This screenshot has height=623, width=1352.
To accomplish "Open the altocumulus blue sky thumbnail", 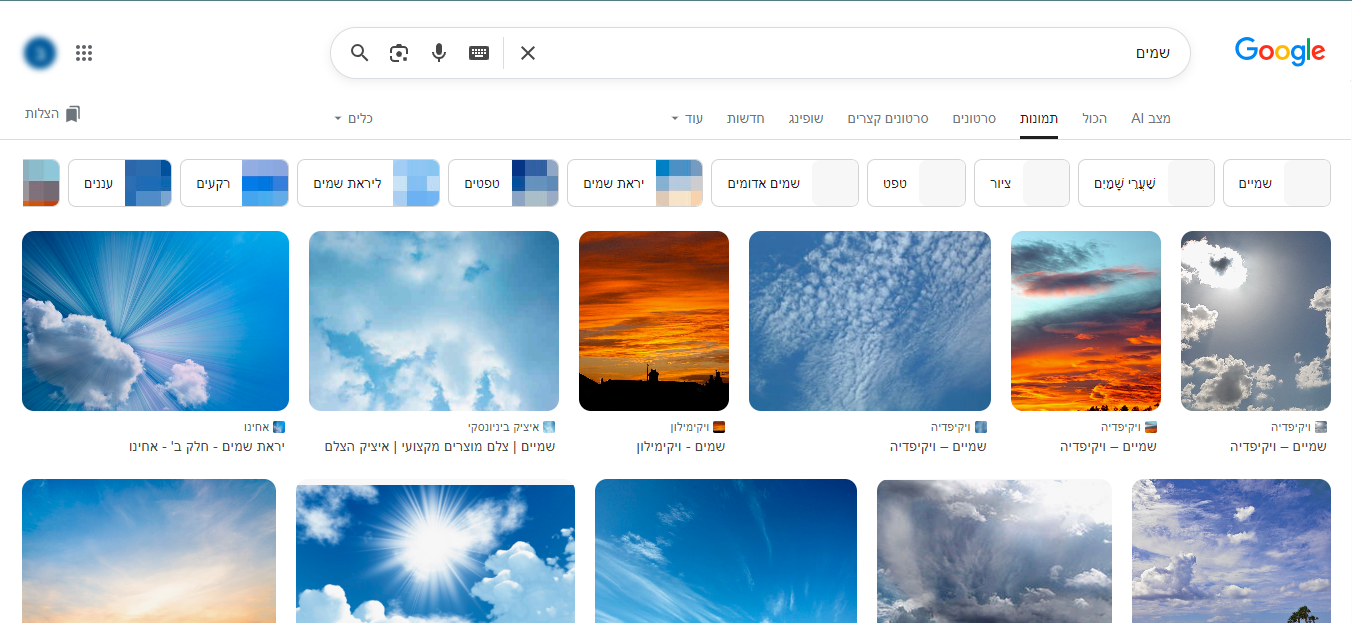I will [870, 321].
